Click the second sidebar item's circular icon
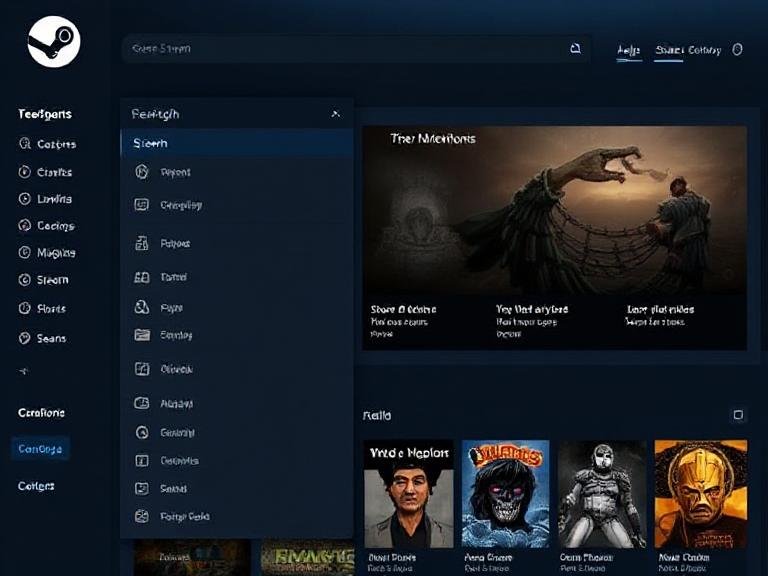768x576 pixels. click(x=24, y=172)
